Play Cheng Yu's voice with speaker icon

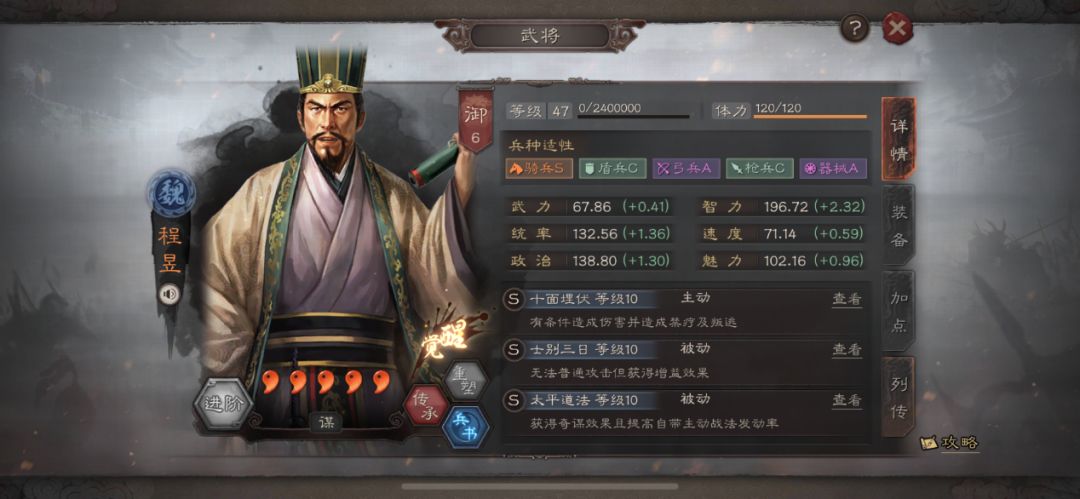click(x=169, y=294)
